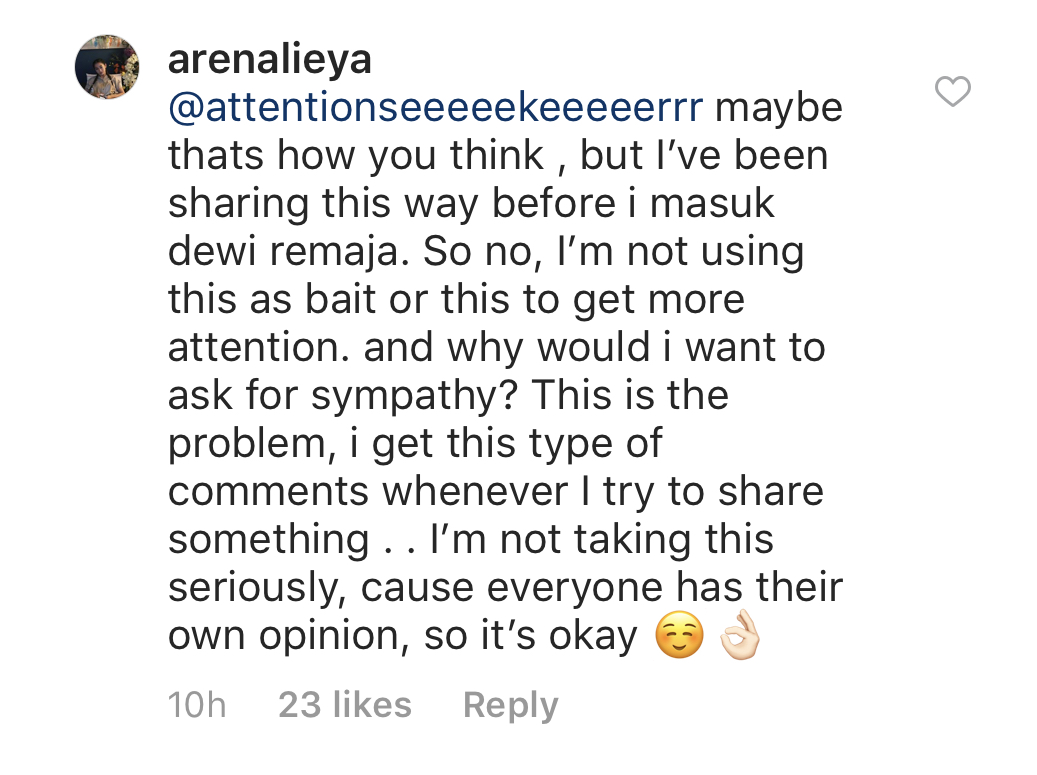This screenshot has width=1037, height=775.
Task: Click the word "something" in the comment
Action: point(268,540)
